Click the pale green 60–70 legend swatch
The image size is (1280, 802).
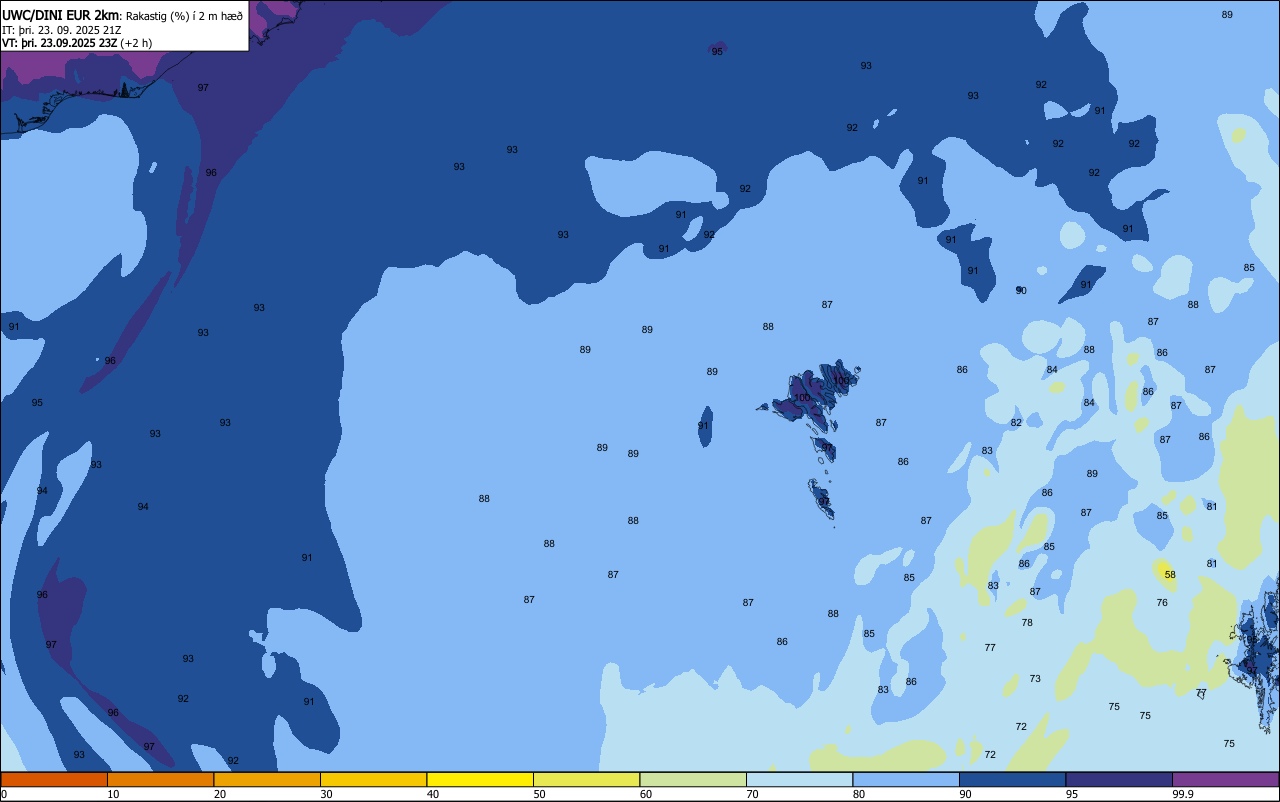(693, 779)
